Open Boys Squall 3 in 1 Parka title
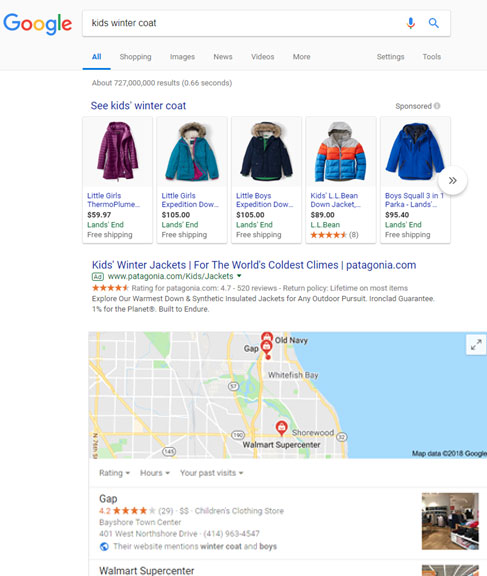 [414, 200]
